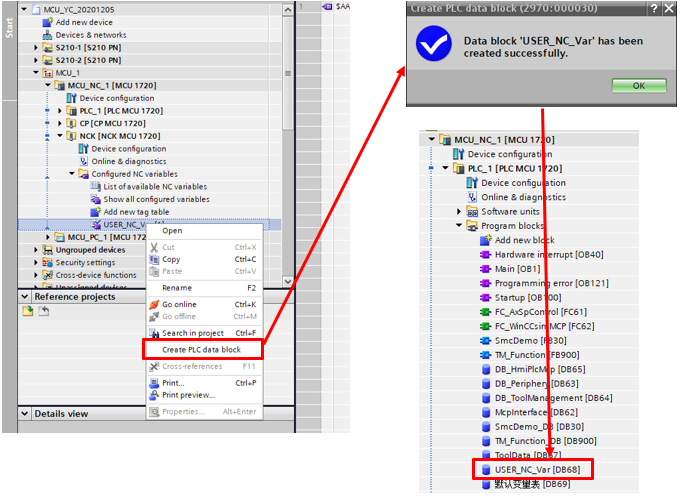Open NCK Device configuration icon
The image size is (690, 503).
point(83,149)
